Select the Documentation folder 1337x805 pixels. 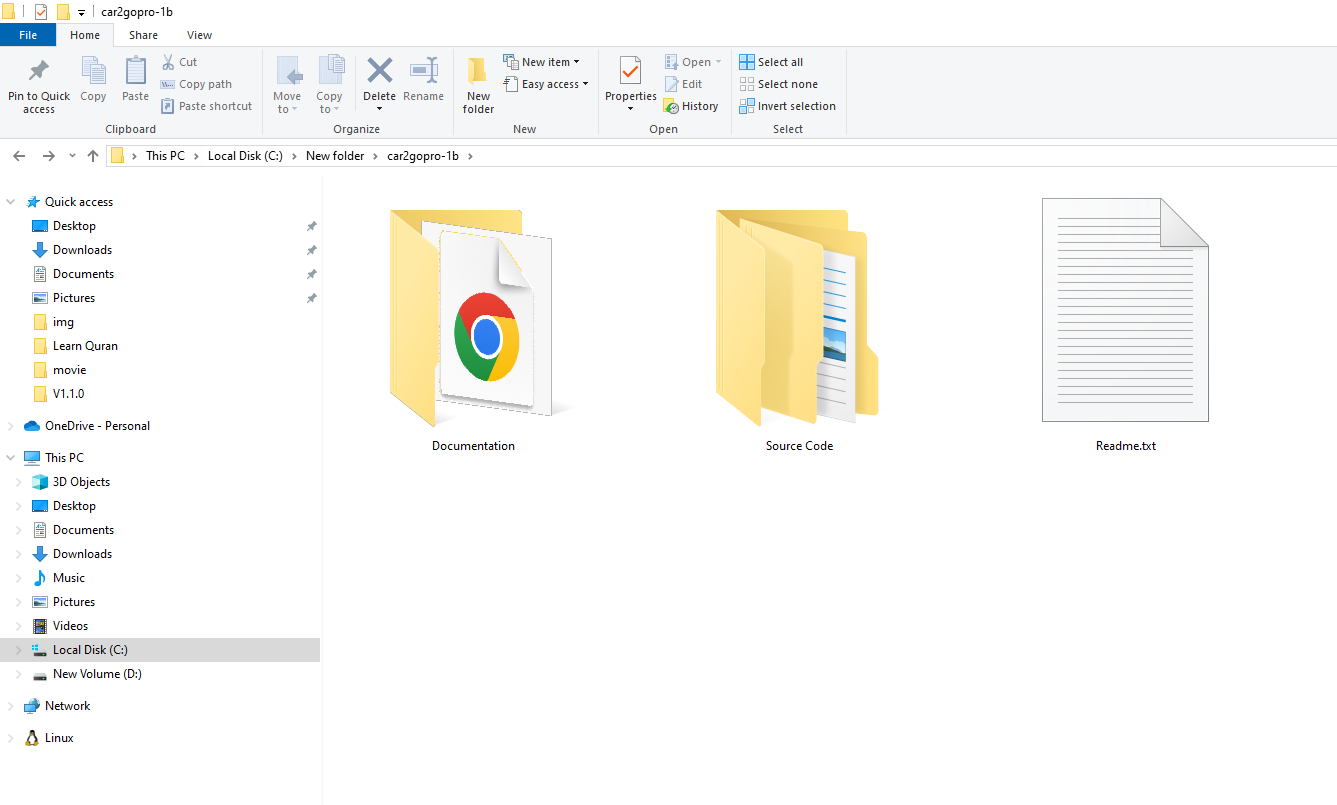pos(473,330)
